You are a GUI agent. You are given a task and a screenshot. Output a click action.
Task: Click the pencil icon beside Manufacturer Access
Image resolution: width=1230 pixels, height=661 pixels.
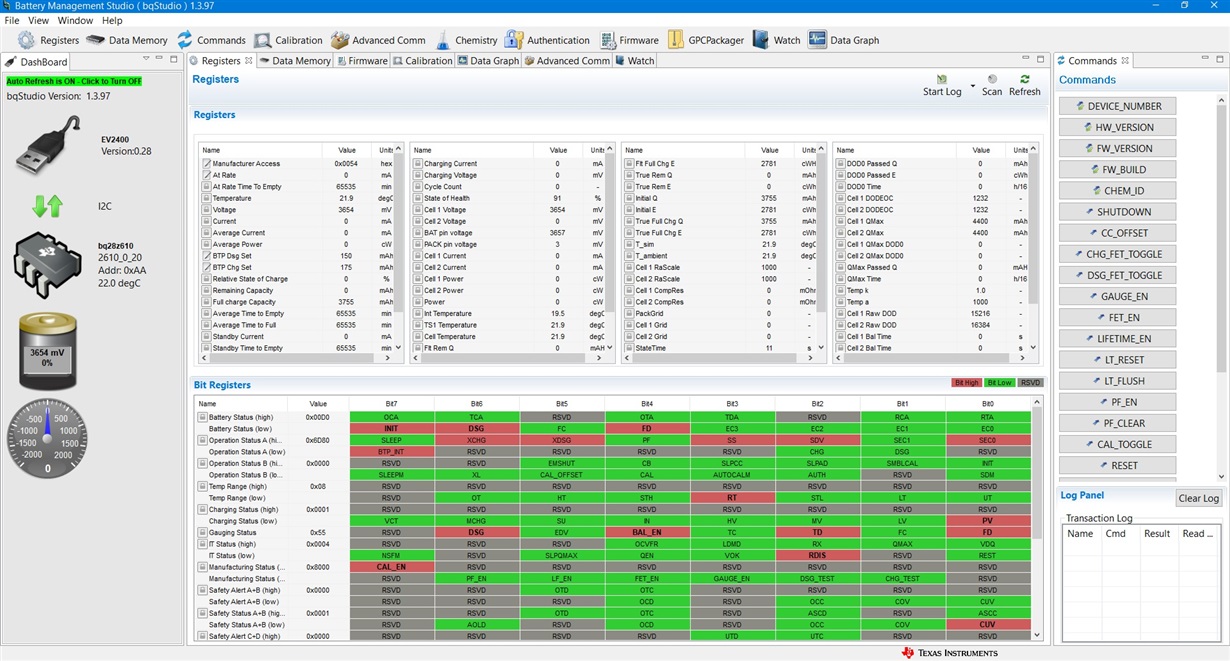pos(206,163)
